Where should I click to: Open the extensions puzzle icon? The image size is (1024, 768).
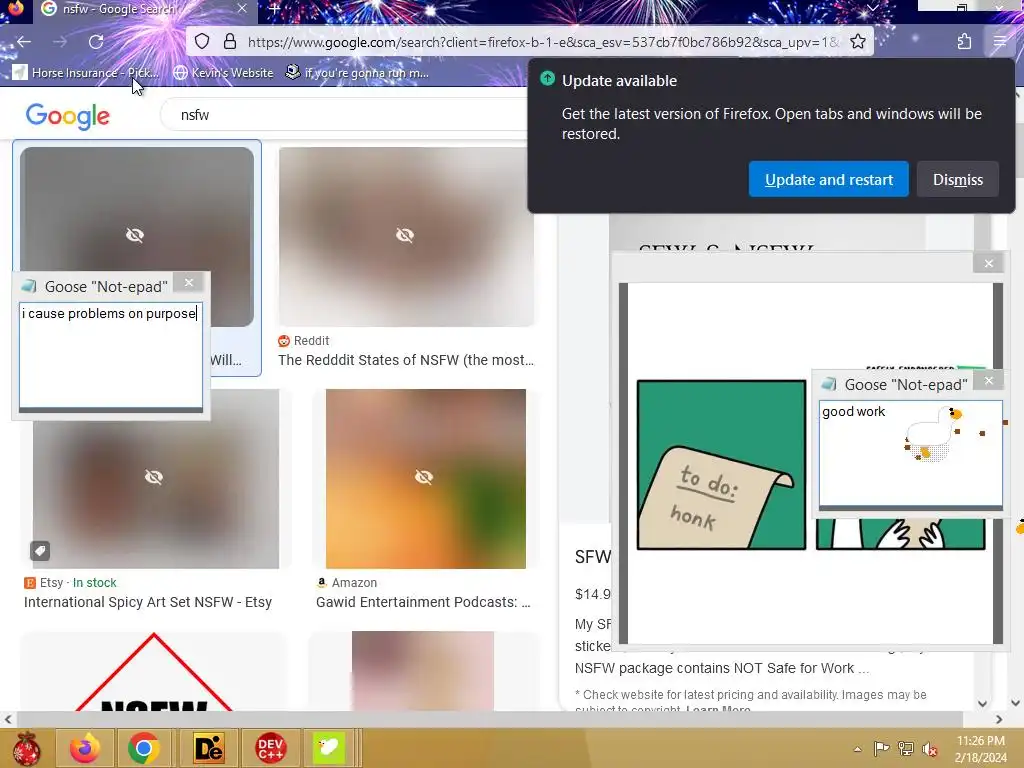[965, 42]
